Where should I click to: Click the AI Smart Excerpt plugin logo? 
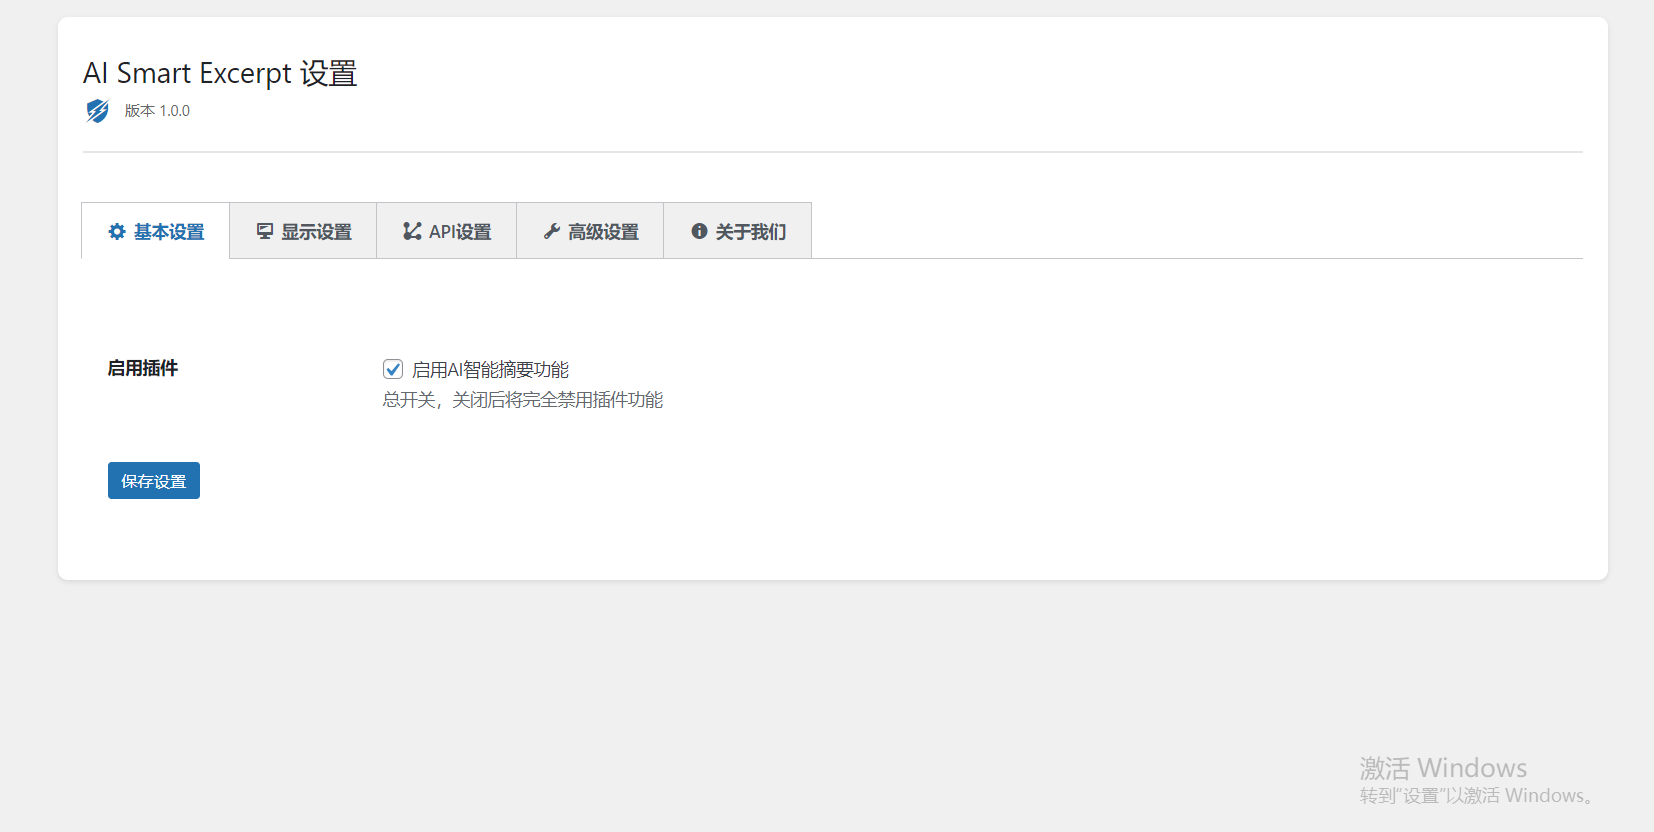(97, 111)
